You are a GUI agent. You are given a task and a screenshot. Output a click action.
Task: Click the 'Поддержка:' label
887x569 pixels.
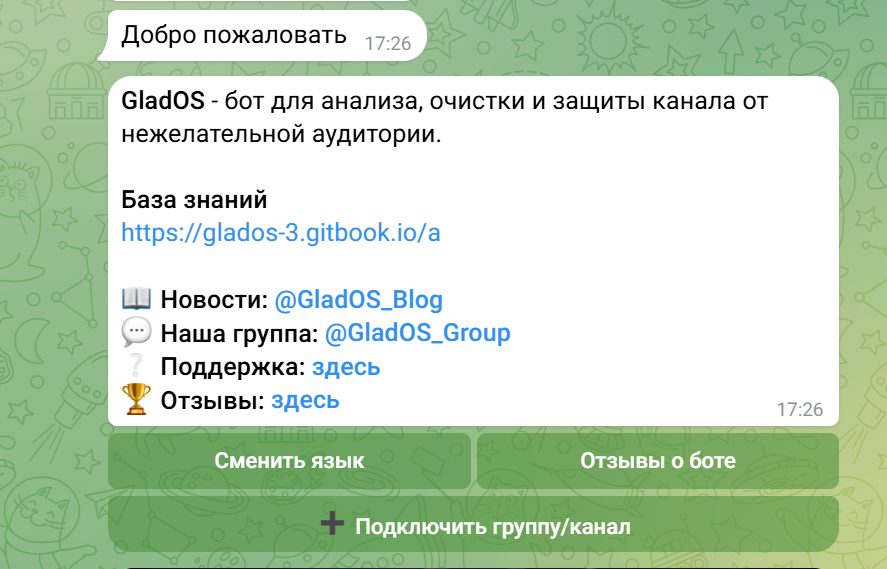click(233, 367)
